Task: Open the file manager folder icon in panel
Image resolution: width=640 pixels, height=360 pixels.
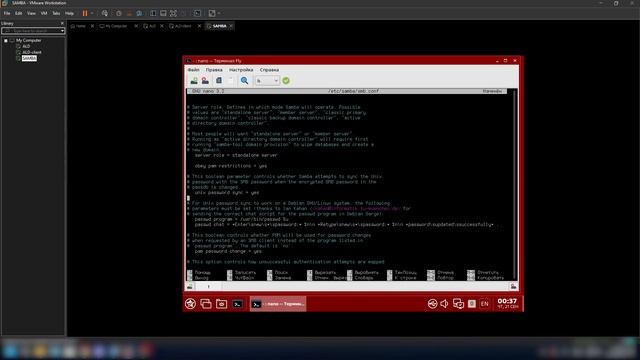Action: coord(222,303)
